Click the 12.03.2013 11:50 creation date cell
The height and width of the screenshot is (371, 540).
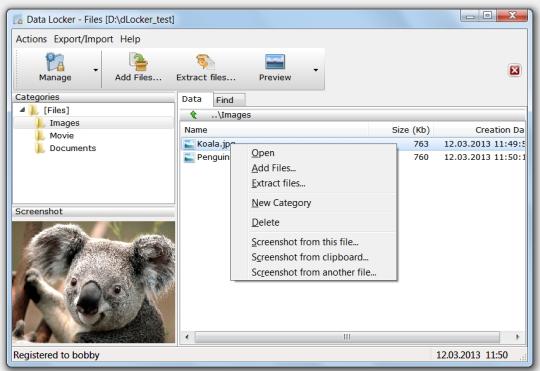click(x=485, y=157)
